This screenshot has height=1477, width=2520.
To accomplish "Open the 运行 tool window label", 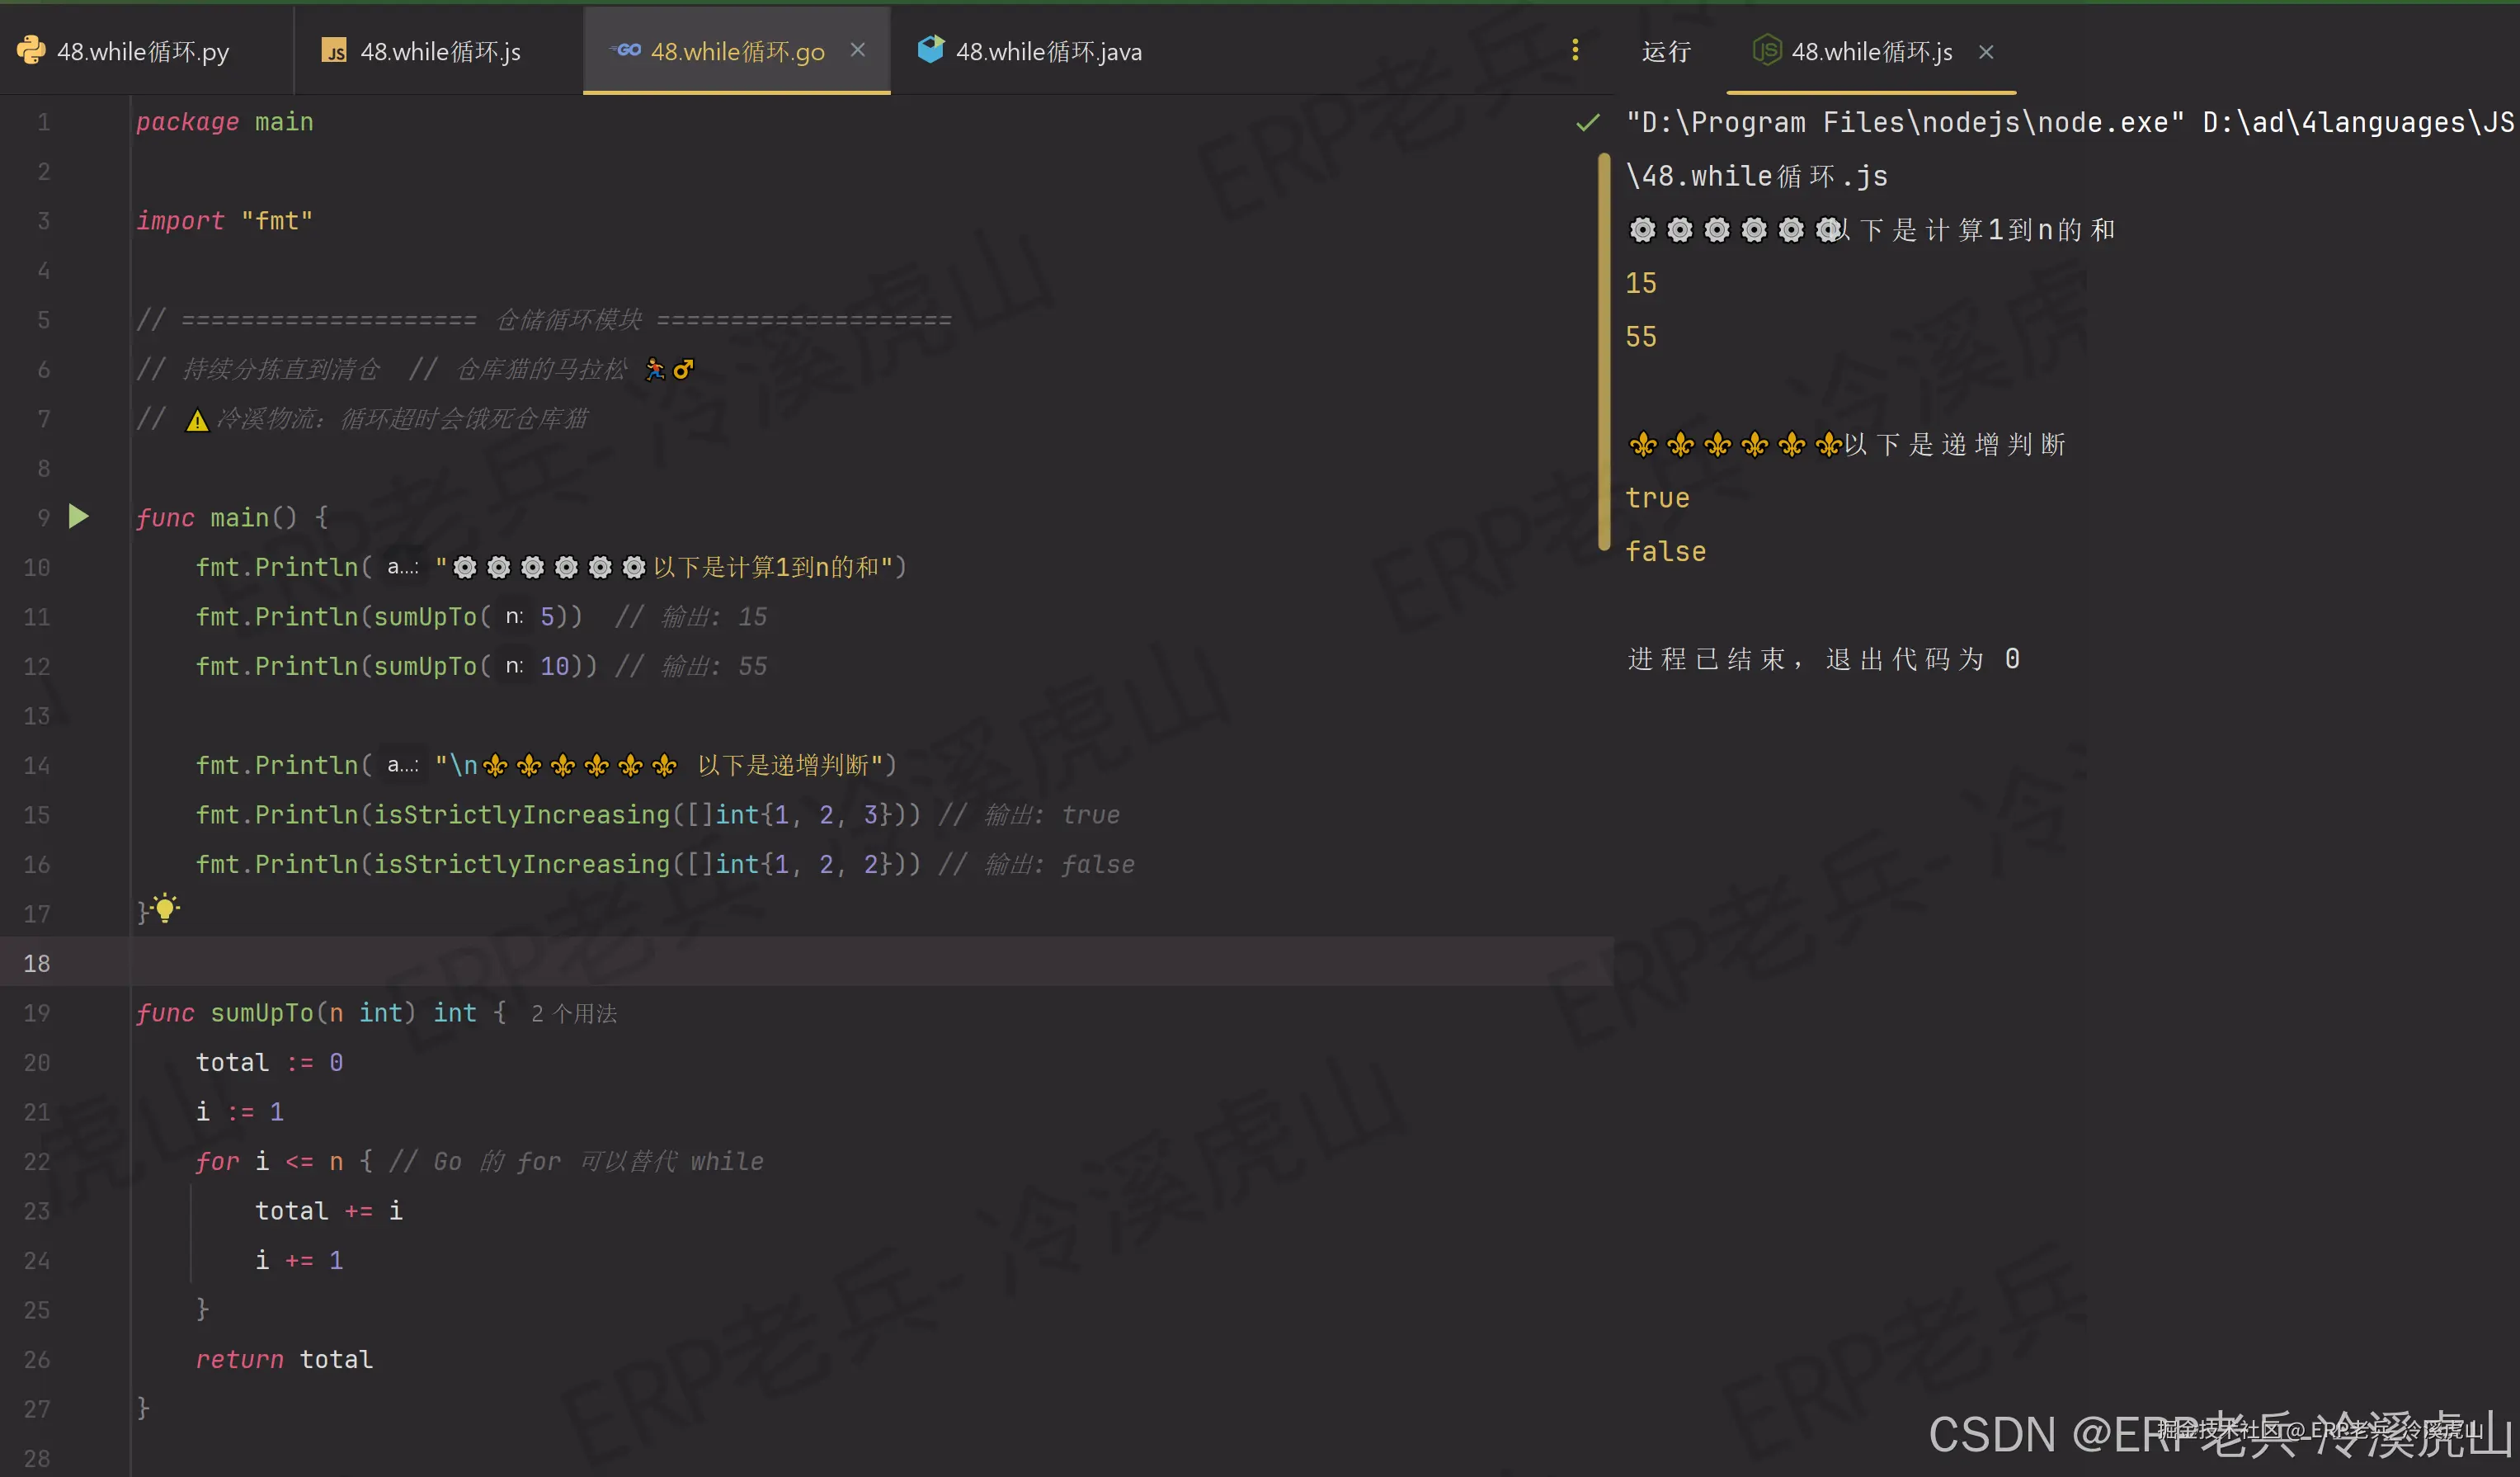I will click(1666, 52).
